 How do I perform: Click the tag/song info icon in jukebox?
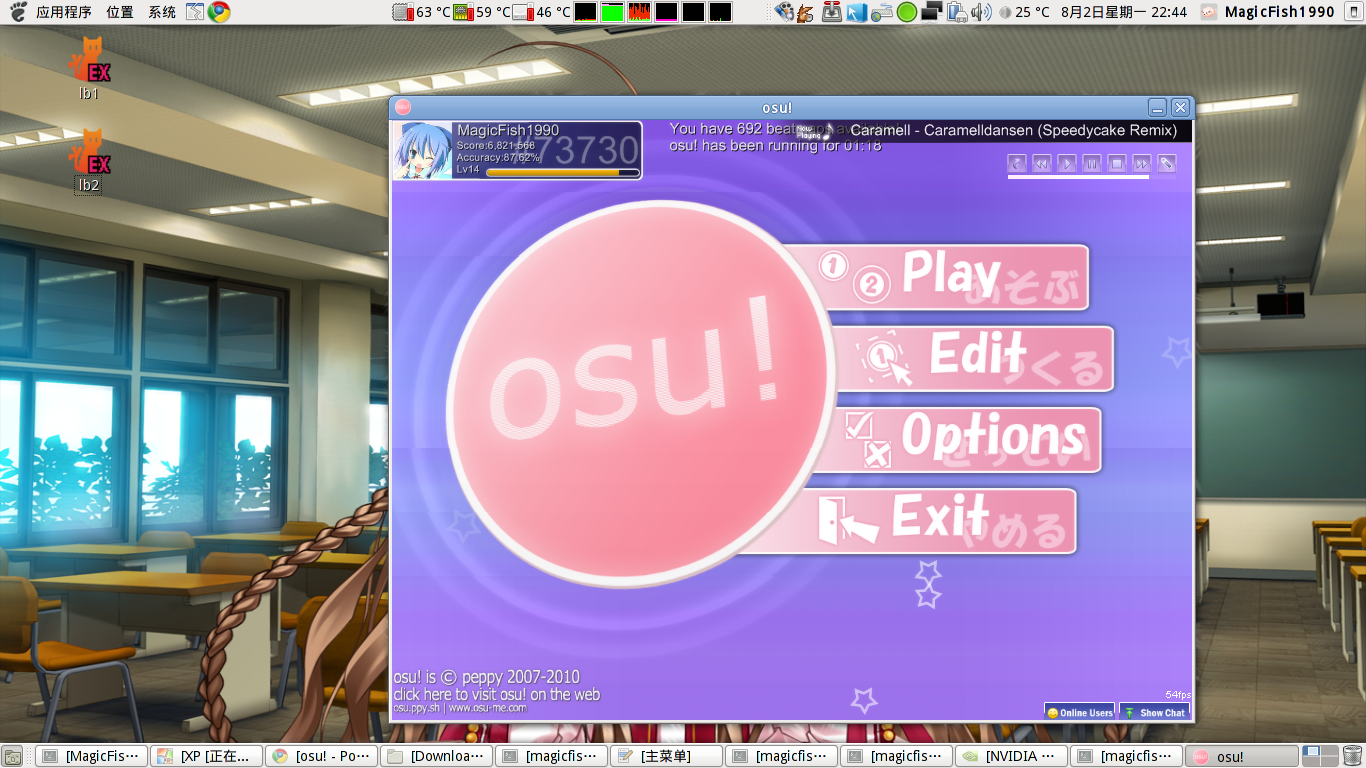click(1167, 163)
